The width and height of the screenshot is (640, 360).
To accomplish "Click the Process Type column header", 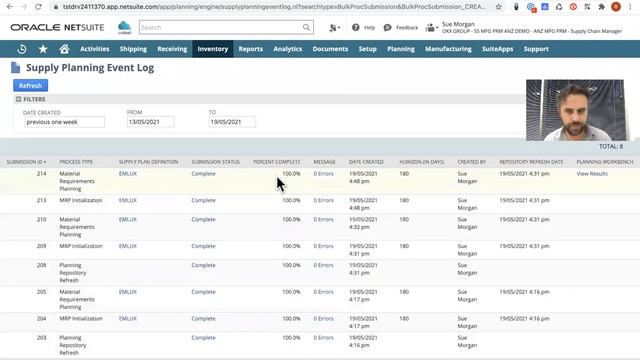I will tap(76, 162).
